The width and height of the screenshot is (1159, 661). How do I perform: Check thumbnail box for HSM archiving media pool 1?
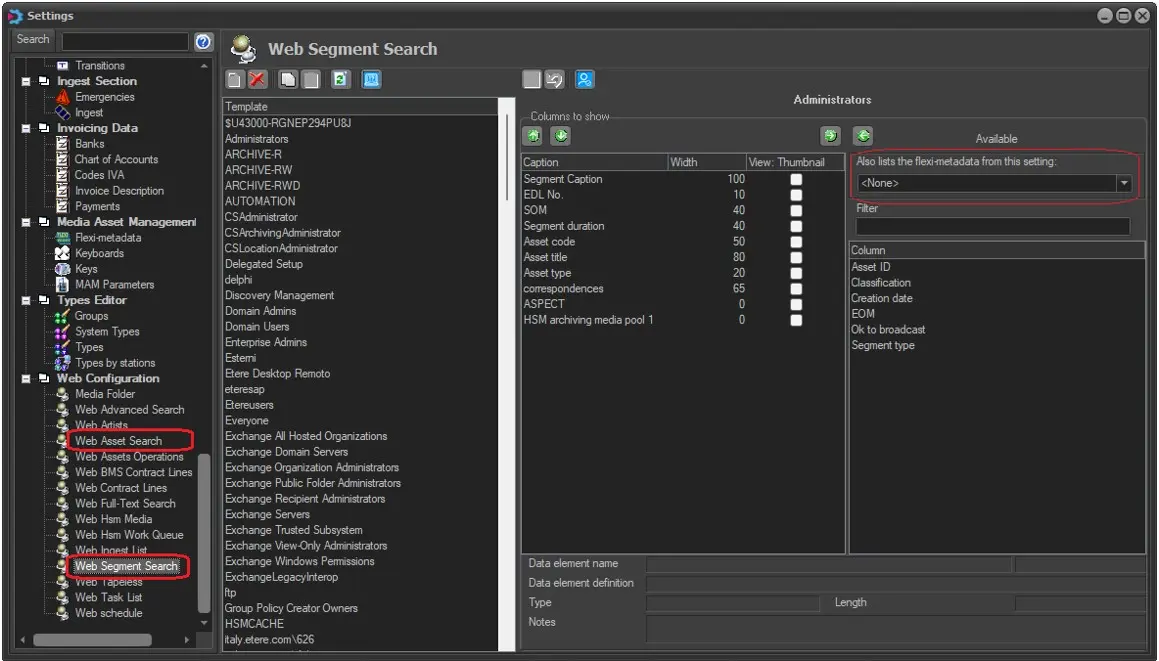tap(796, 321)
